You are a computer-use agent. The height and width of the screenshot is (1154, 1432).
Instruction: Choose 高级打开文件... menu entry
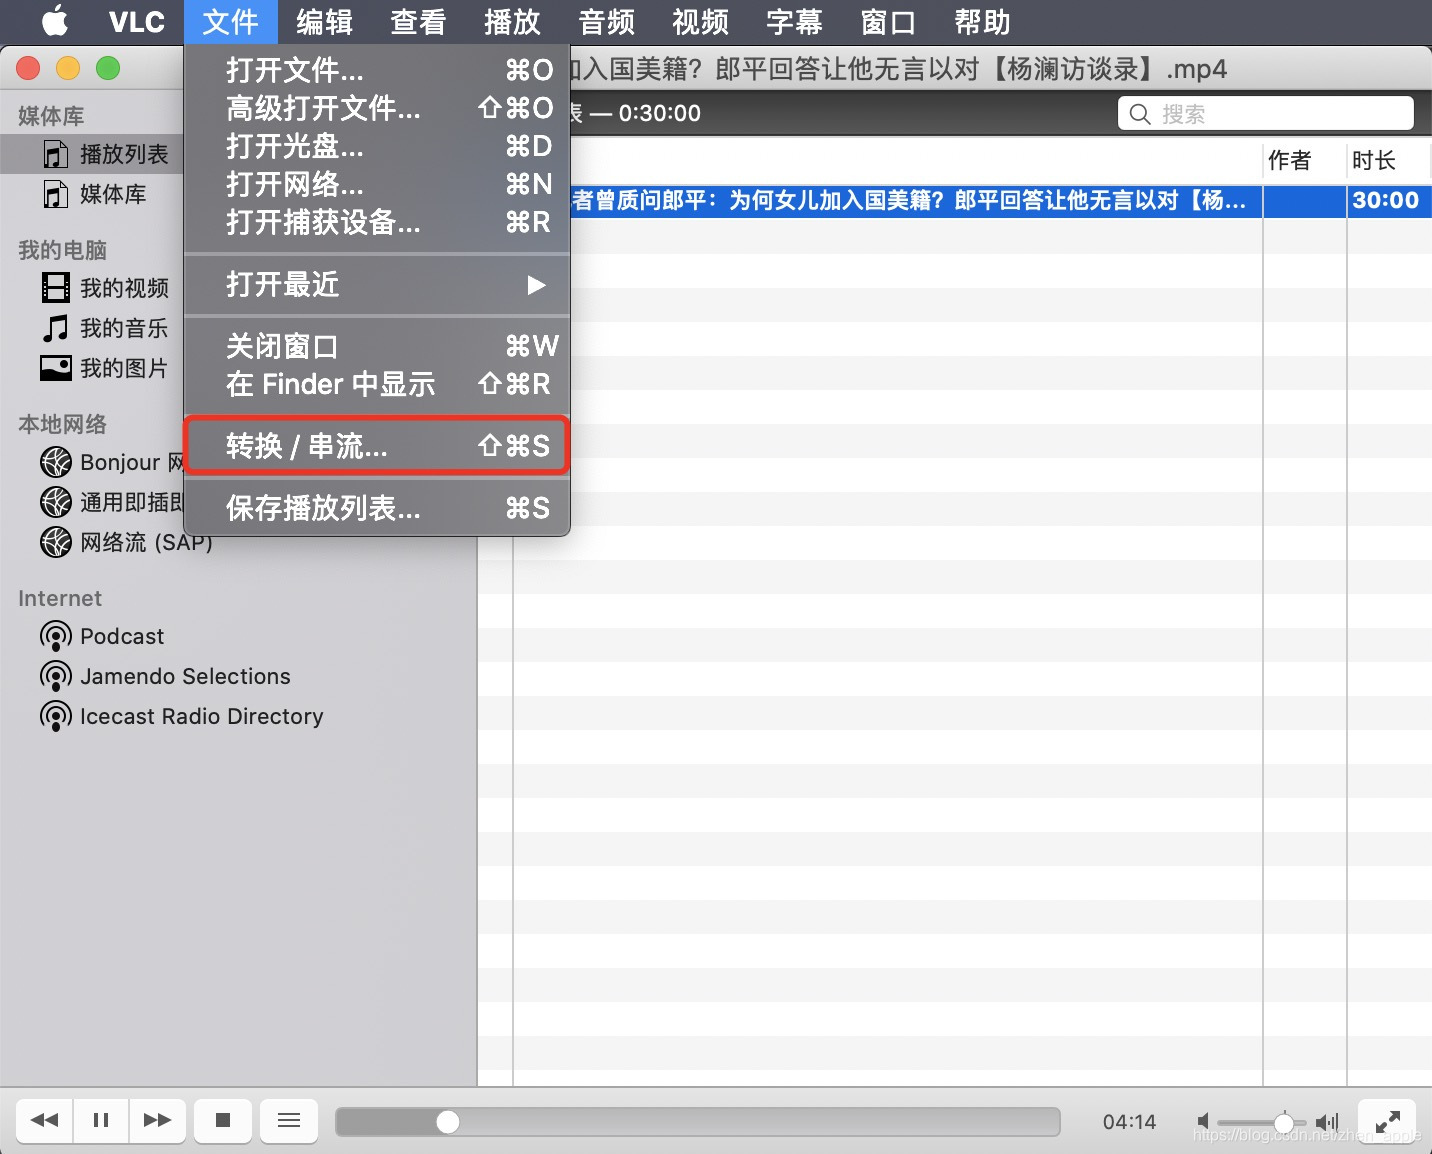pos(377,108)
